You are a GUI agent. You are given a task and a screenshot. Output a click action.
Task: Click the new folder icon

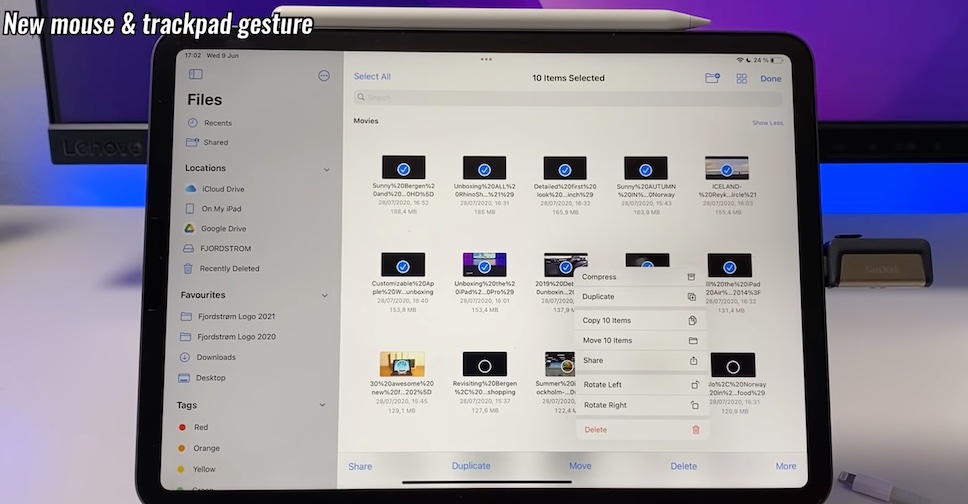point(712,78)
